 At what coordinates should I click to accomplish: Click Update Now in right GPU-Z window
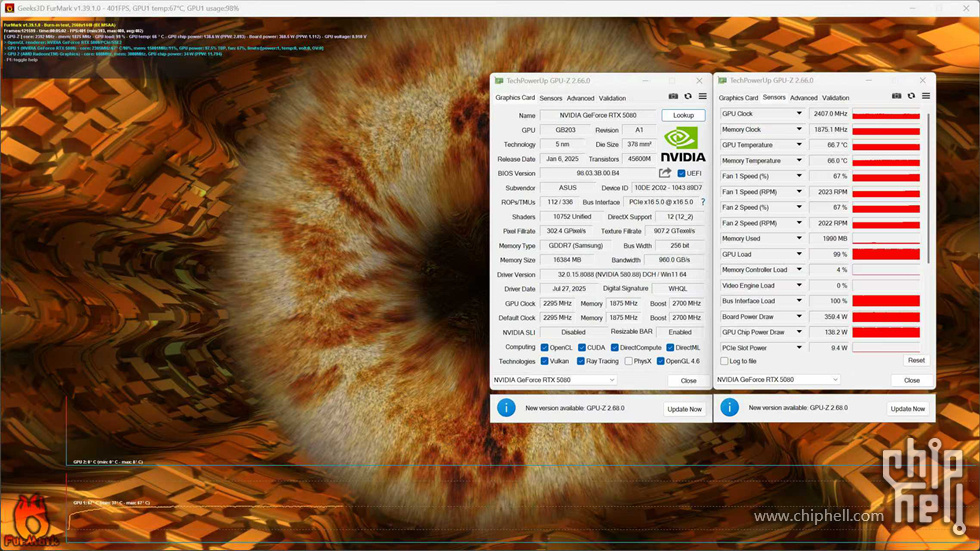tap(908, 409)
